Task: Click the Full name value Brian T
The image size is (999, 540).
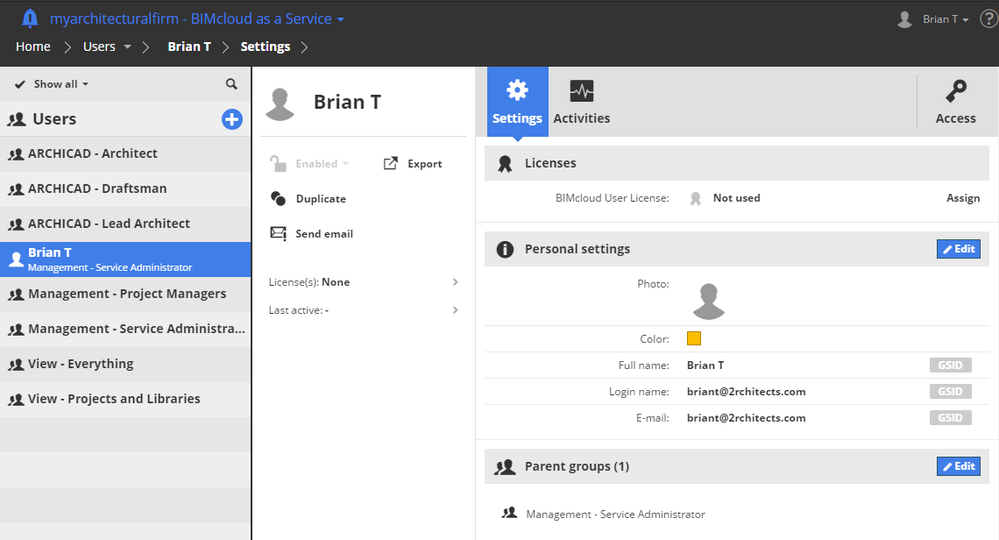Action: (705, 366)
